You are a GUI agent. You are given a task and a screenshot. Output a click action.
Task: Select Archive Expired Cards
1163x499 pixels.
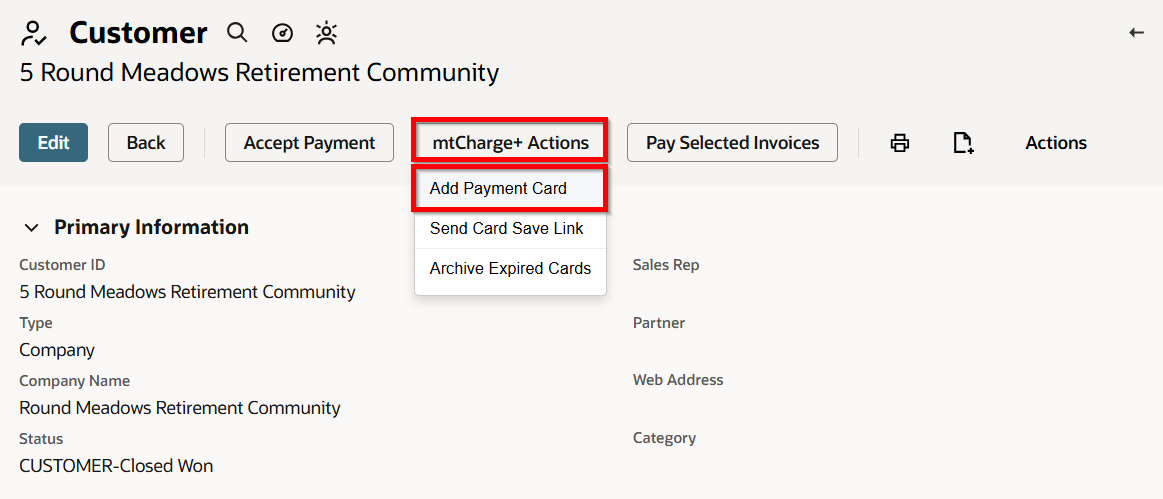[510, 268]
